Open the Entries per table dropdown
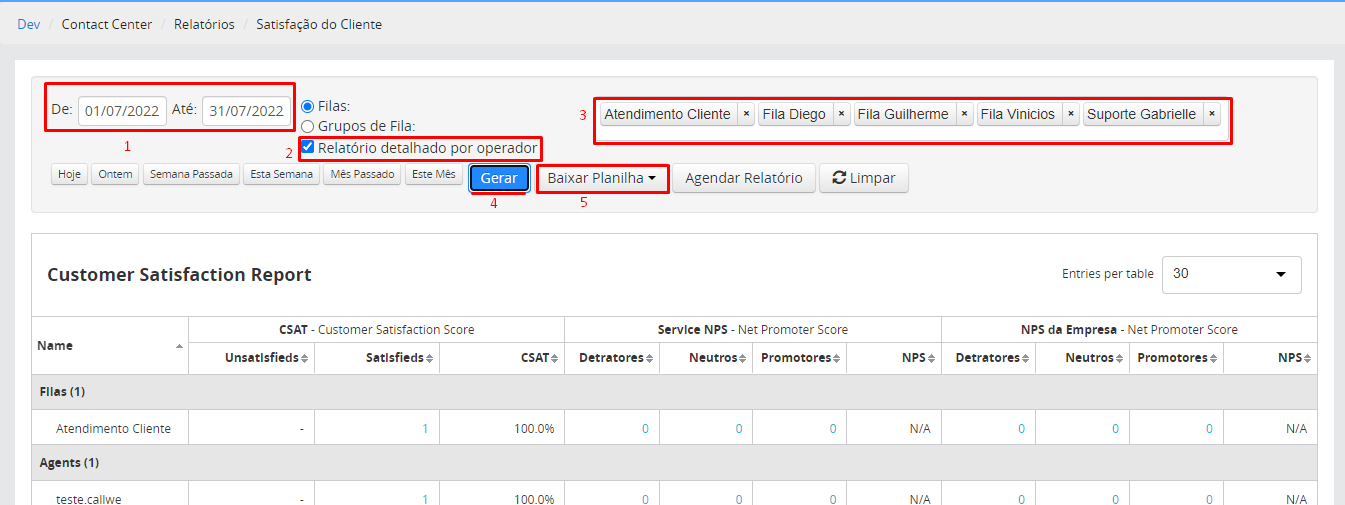Viewport: 1345px width, 505px height. point(1231,274)
